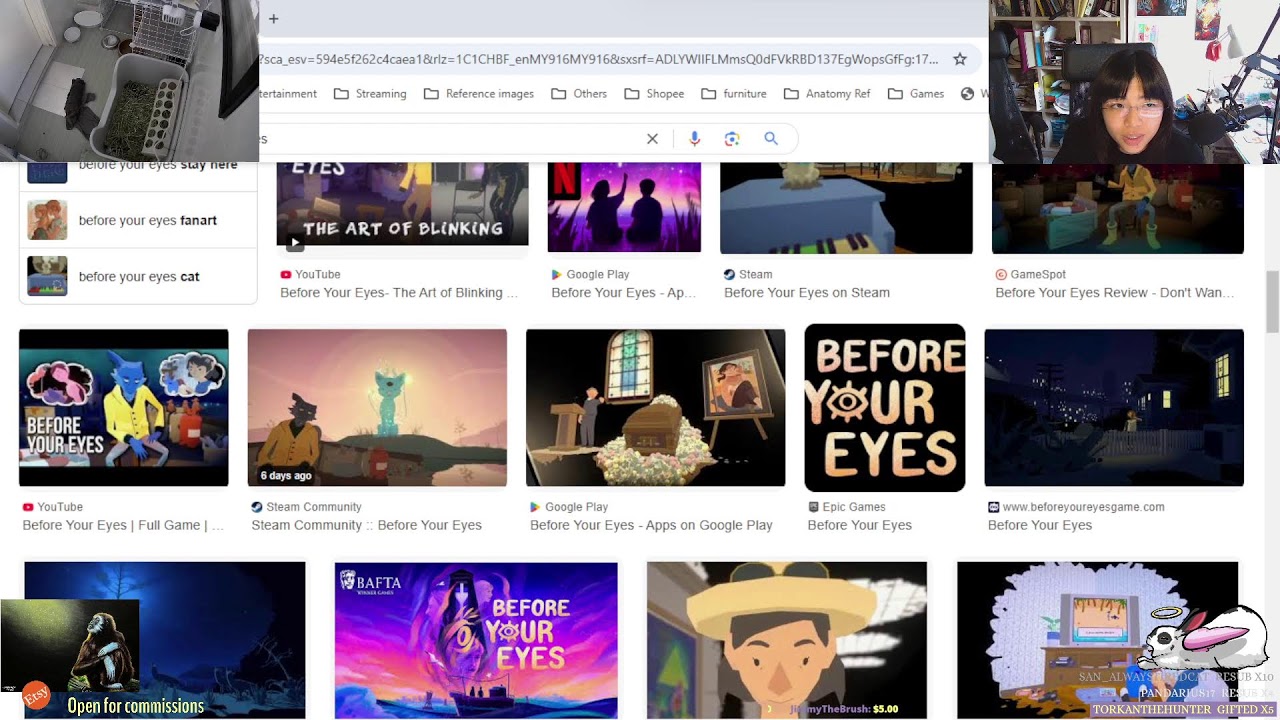Click the magnifier search button
The width and height of the screenshot is (1280, 720).
coord(771,139)
